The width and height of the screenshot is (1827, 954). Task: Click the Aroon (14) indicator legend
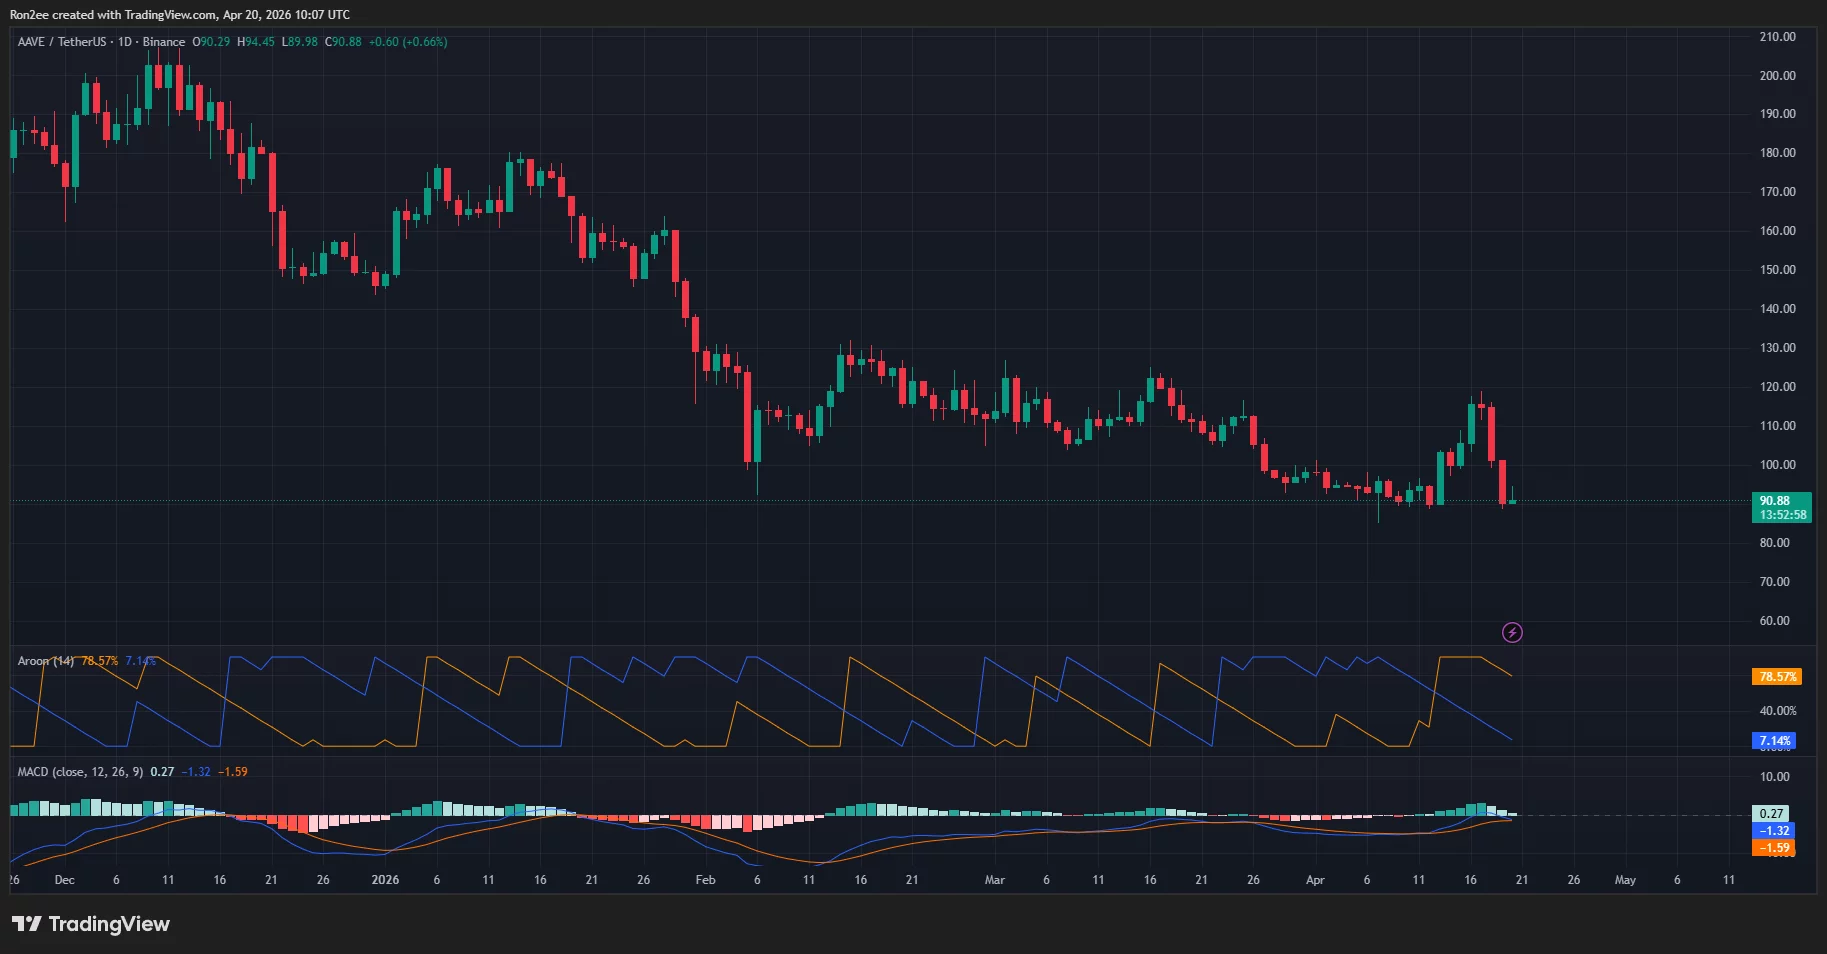click(47, 661)
